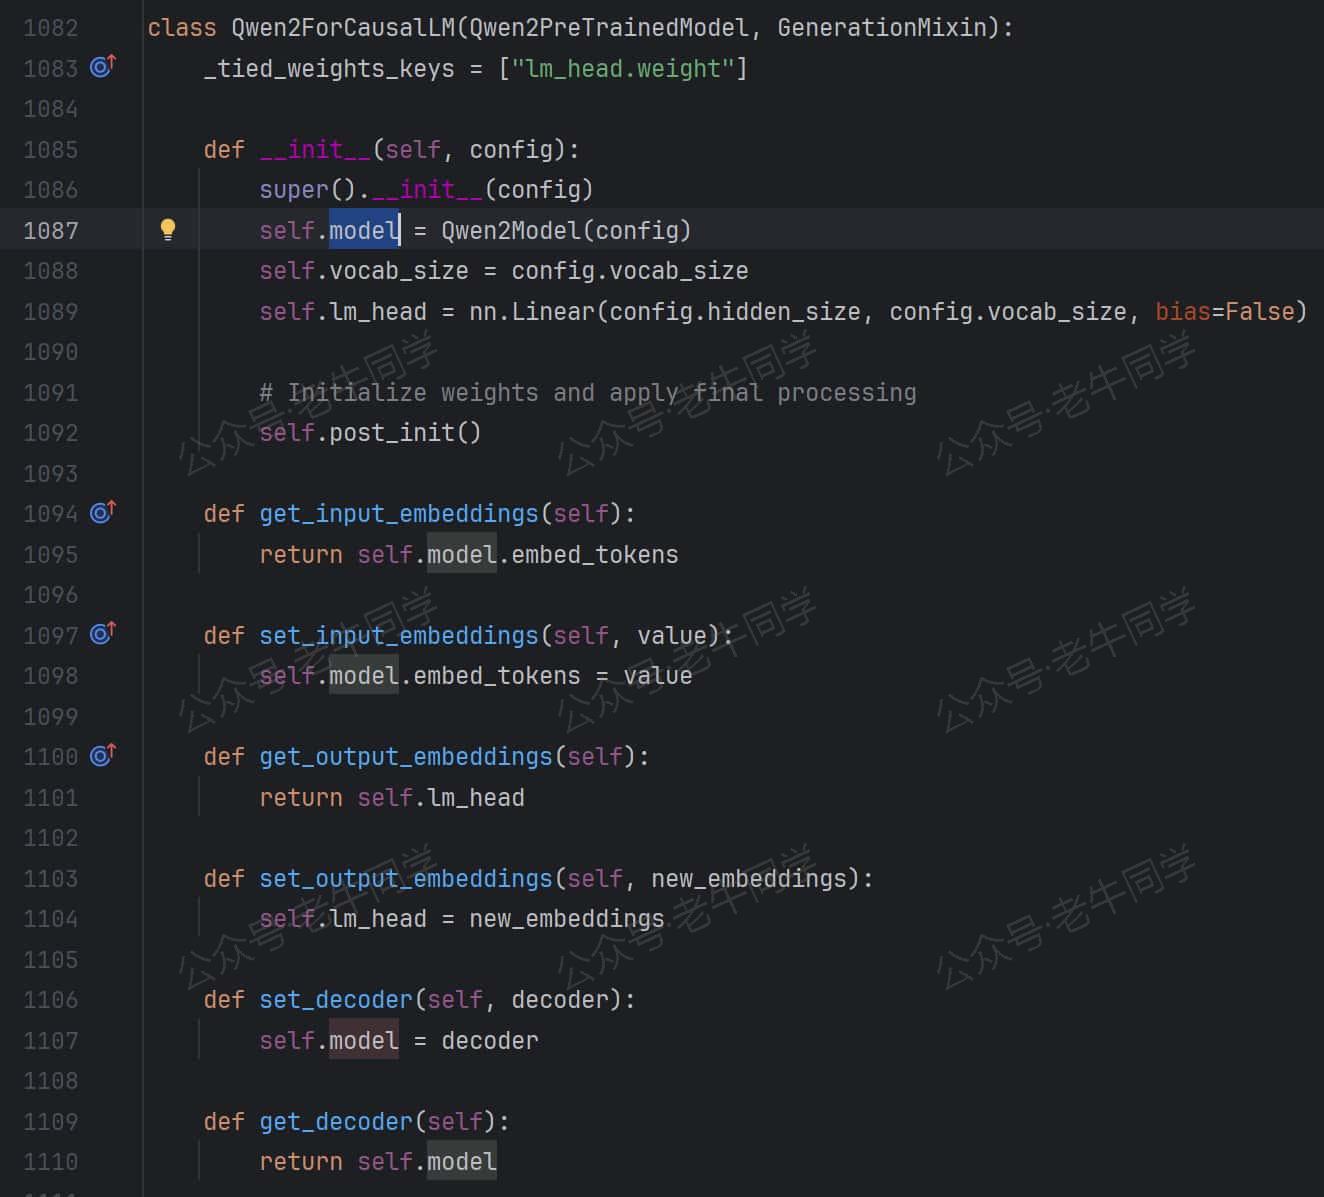
Task: Click highlighted model on line 1110
Action: click(x=462, y=1162)
